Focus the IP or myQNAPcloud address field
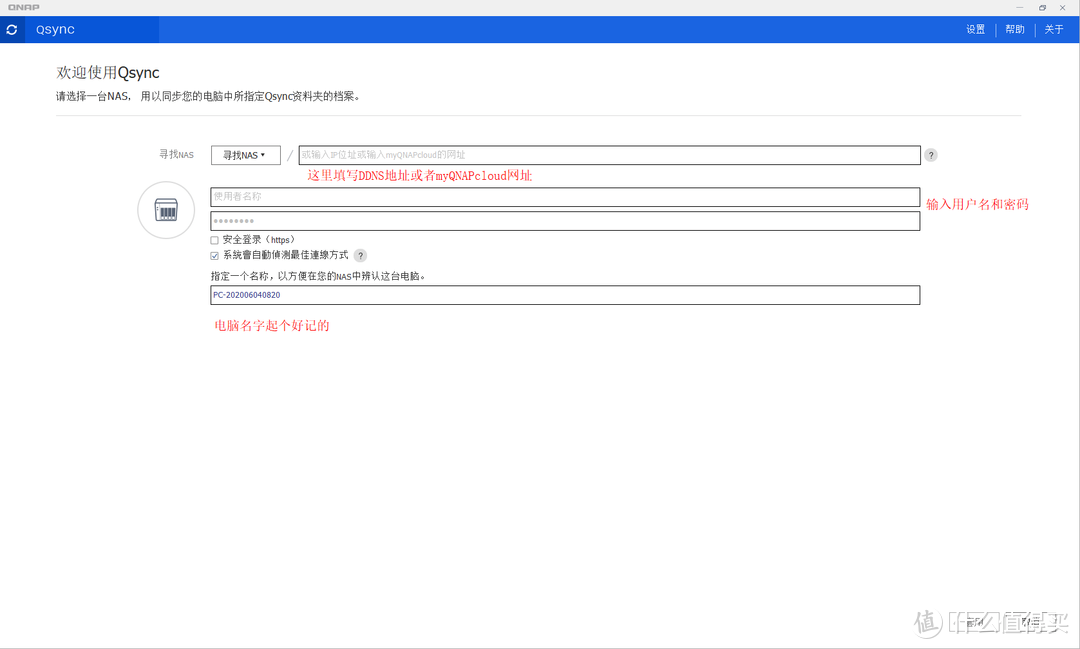1080x649 pixels. click(609, 155)
